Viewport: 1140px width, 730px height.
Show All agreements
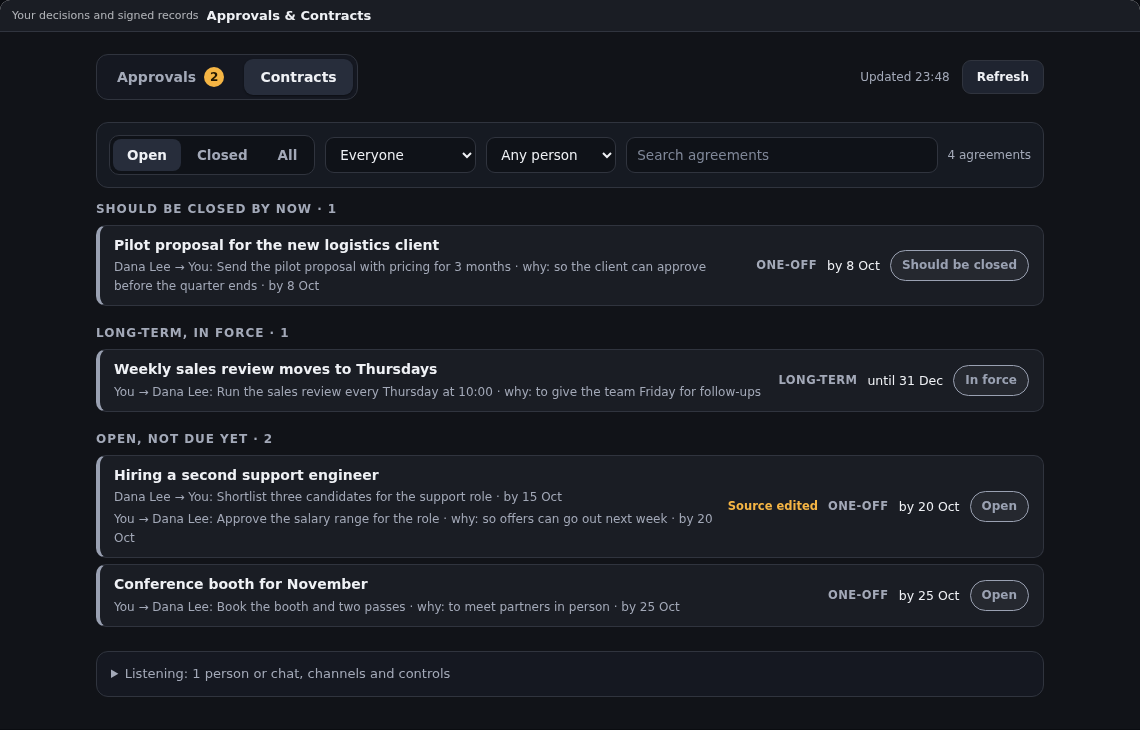287,155
